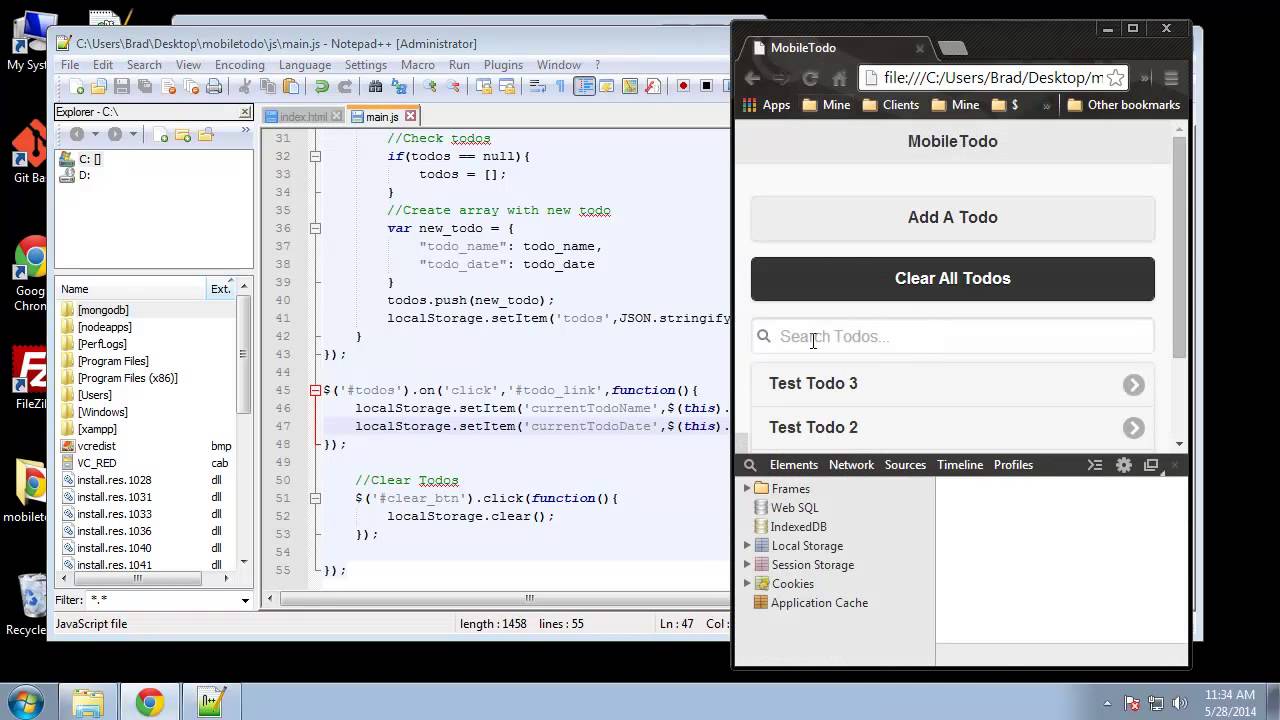Open the Test Todo 3 list item
This screenshot has height=720, width=1280.
click(x=953, y=384)
